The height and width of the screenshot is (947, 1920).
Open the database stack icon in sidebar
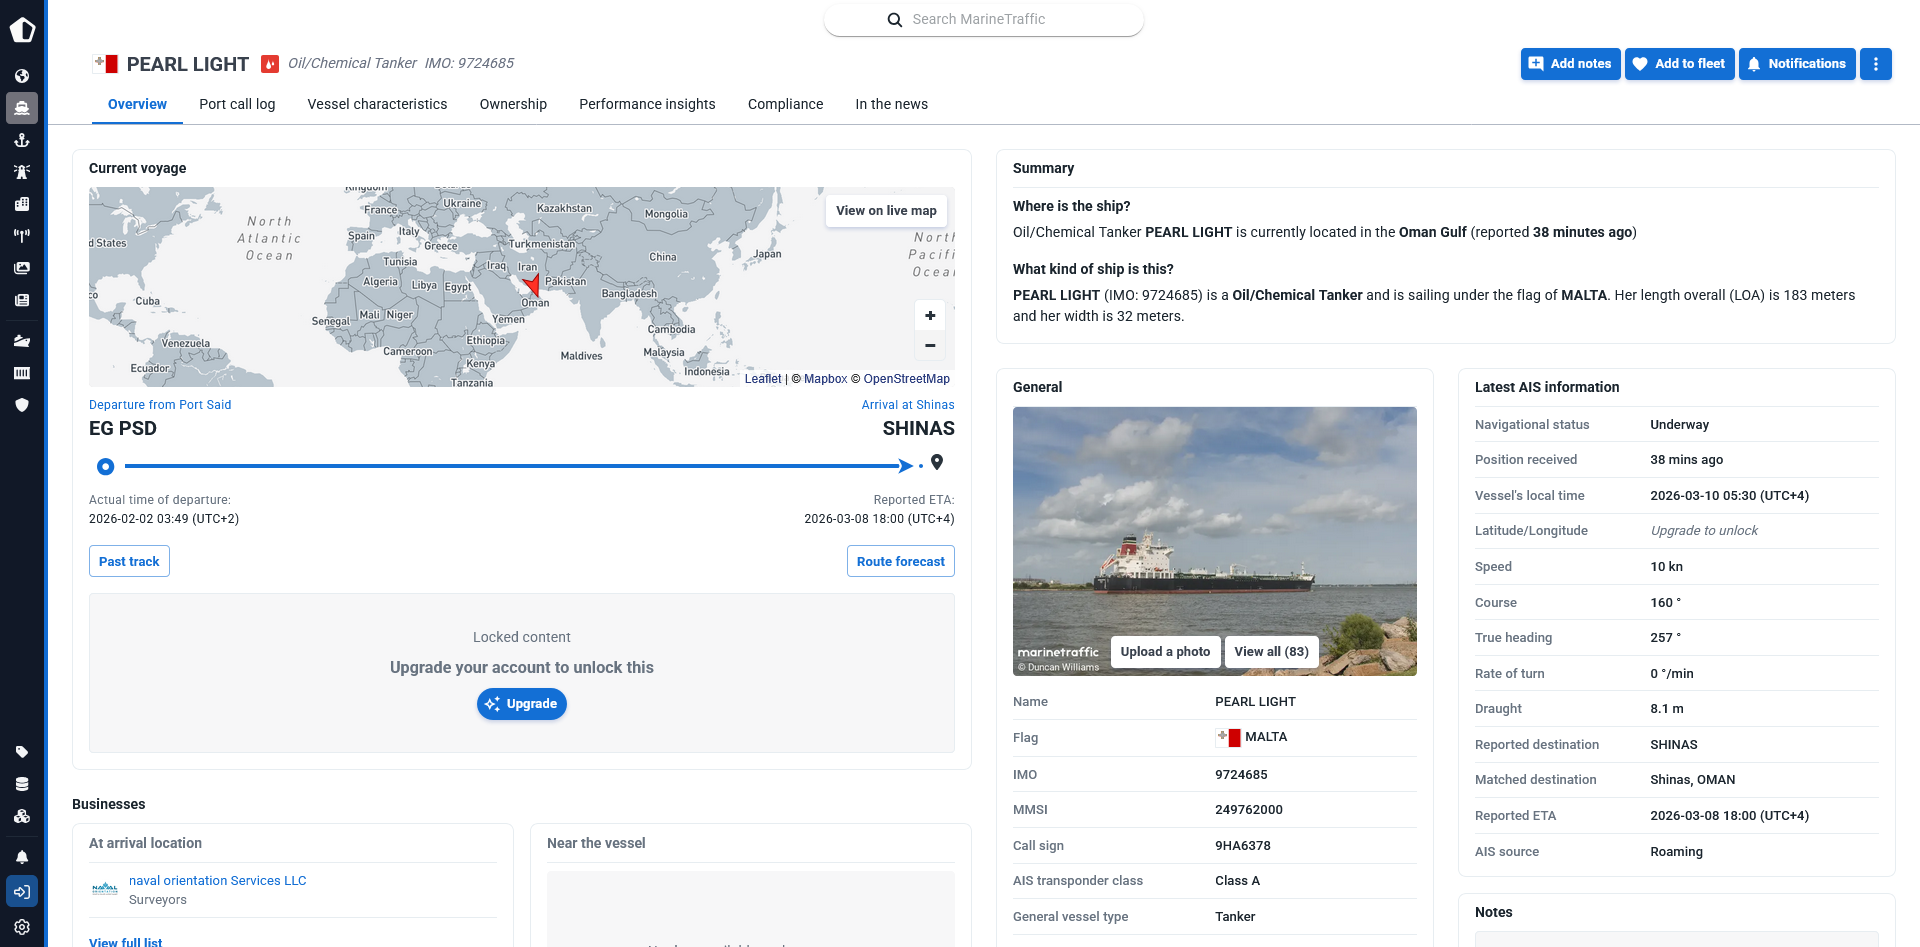22,784
